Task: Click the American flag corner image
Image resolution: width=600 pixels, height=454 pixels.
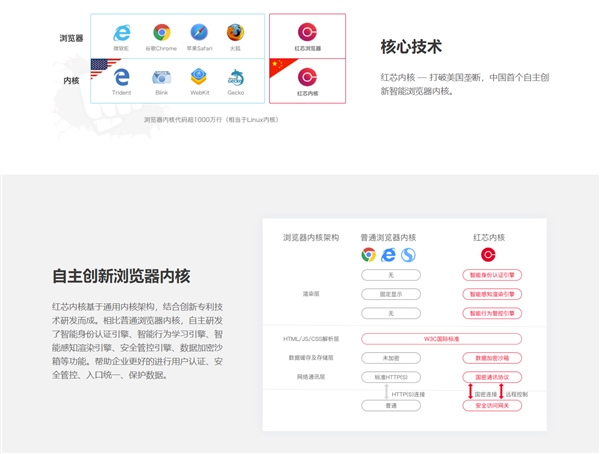Action: point(103,68)
